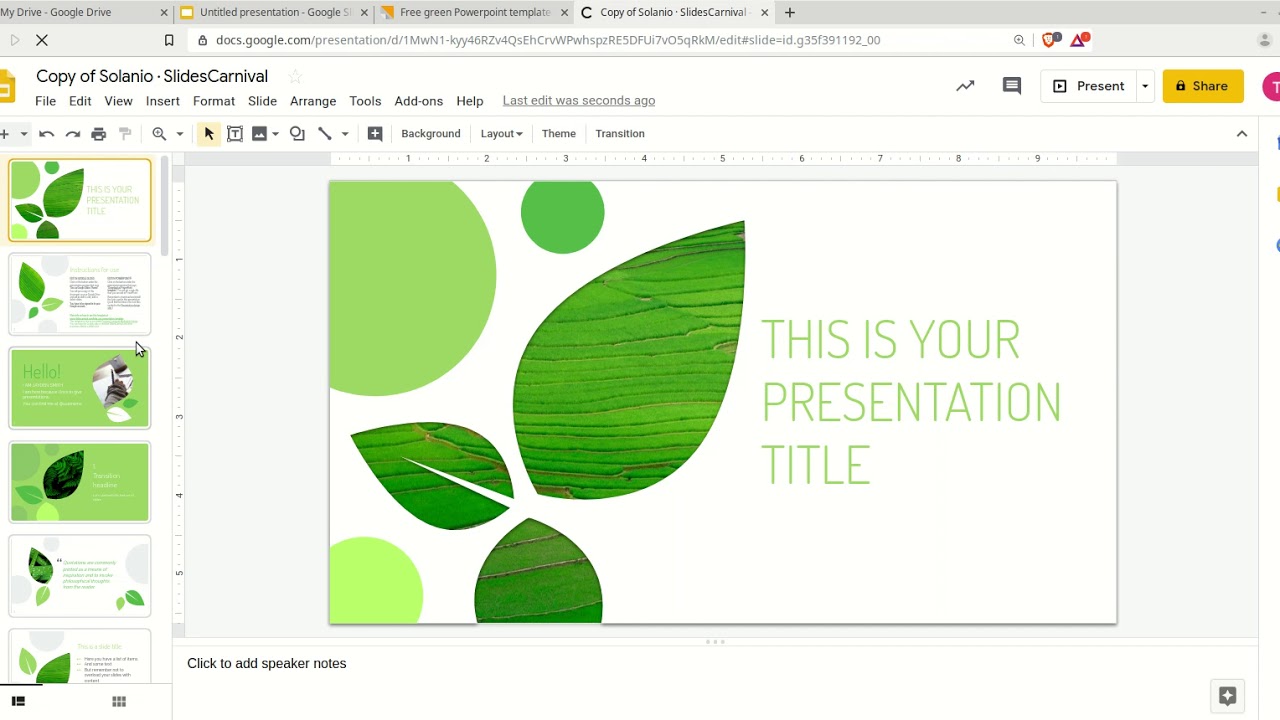
Task: Select the quotation slide thumbnail
Action: [x=80, y=576]
